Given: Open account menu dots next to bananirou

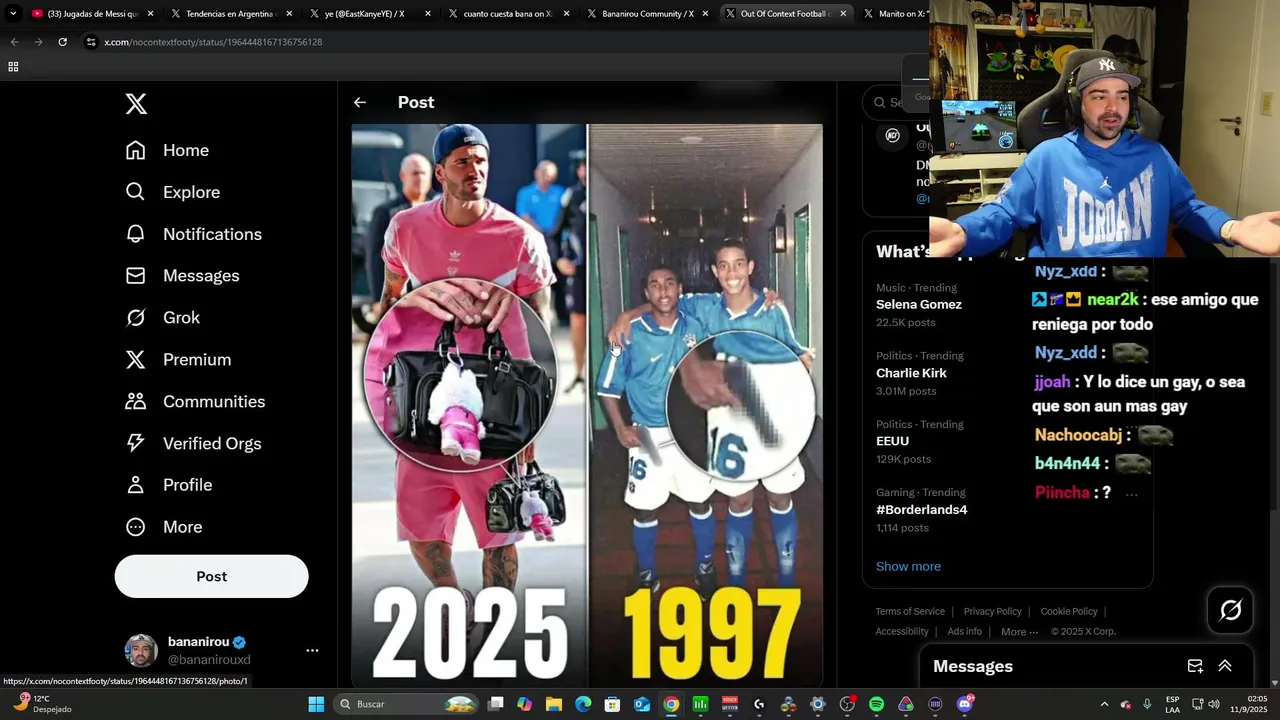Looking at the screenshot, I should coord(312,650).
